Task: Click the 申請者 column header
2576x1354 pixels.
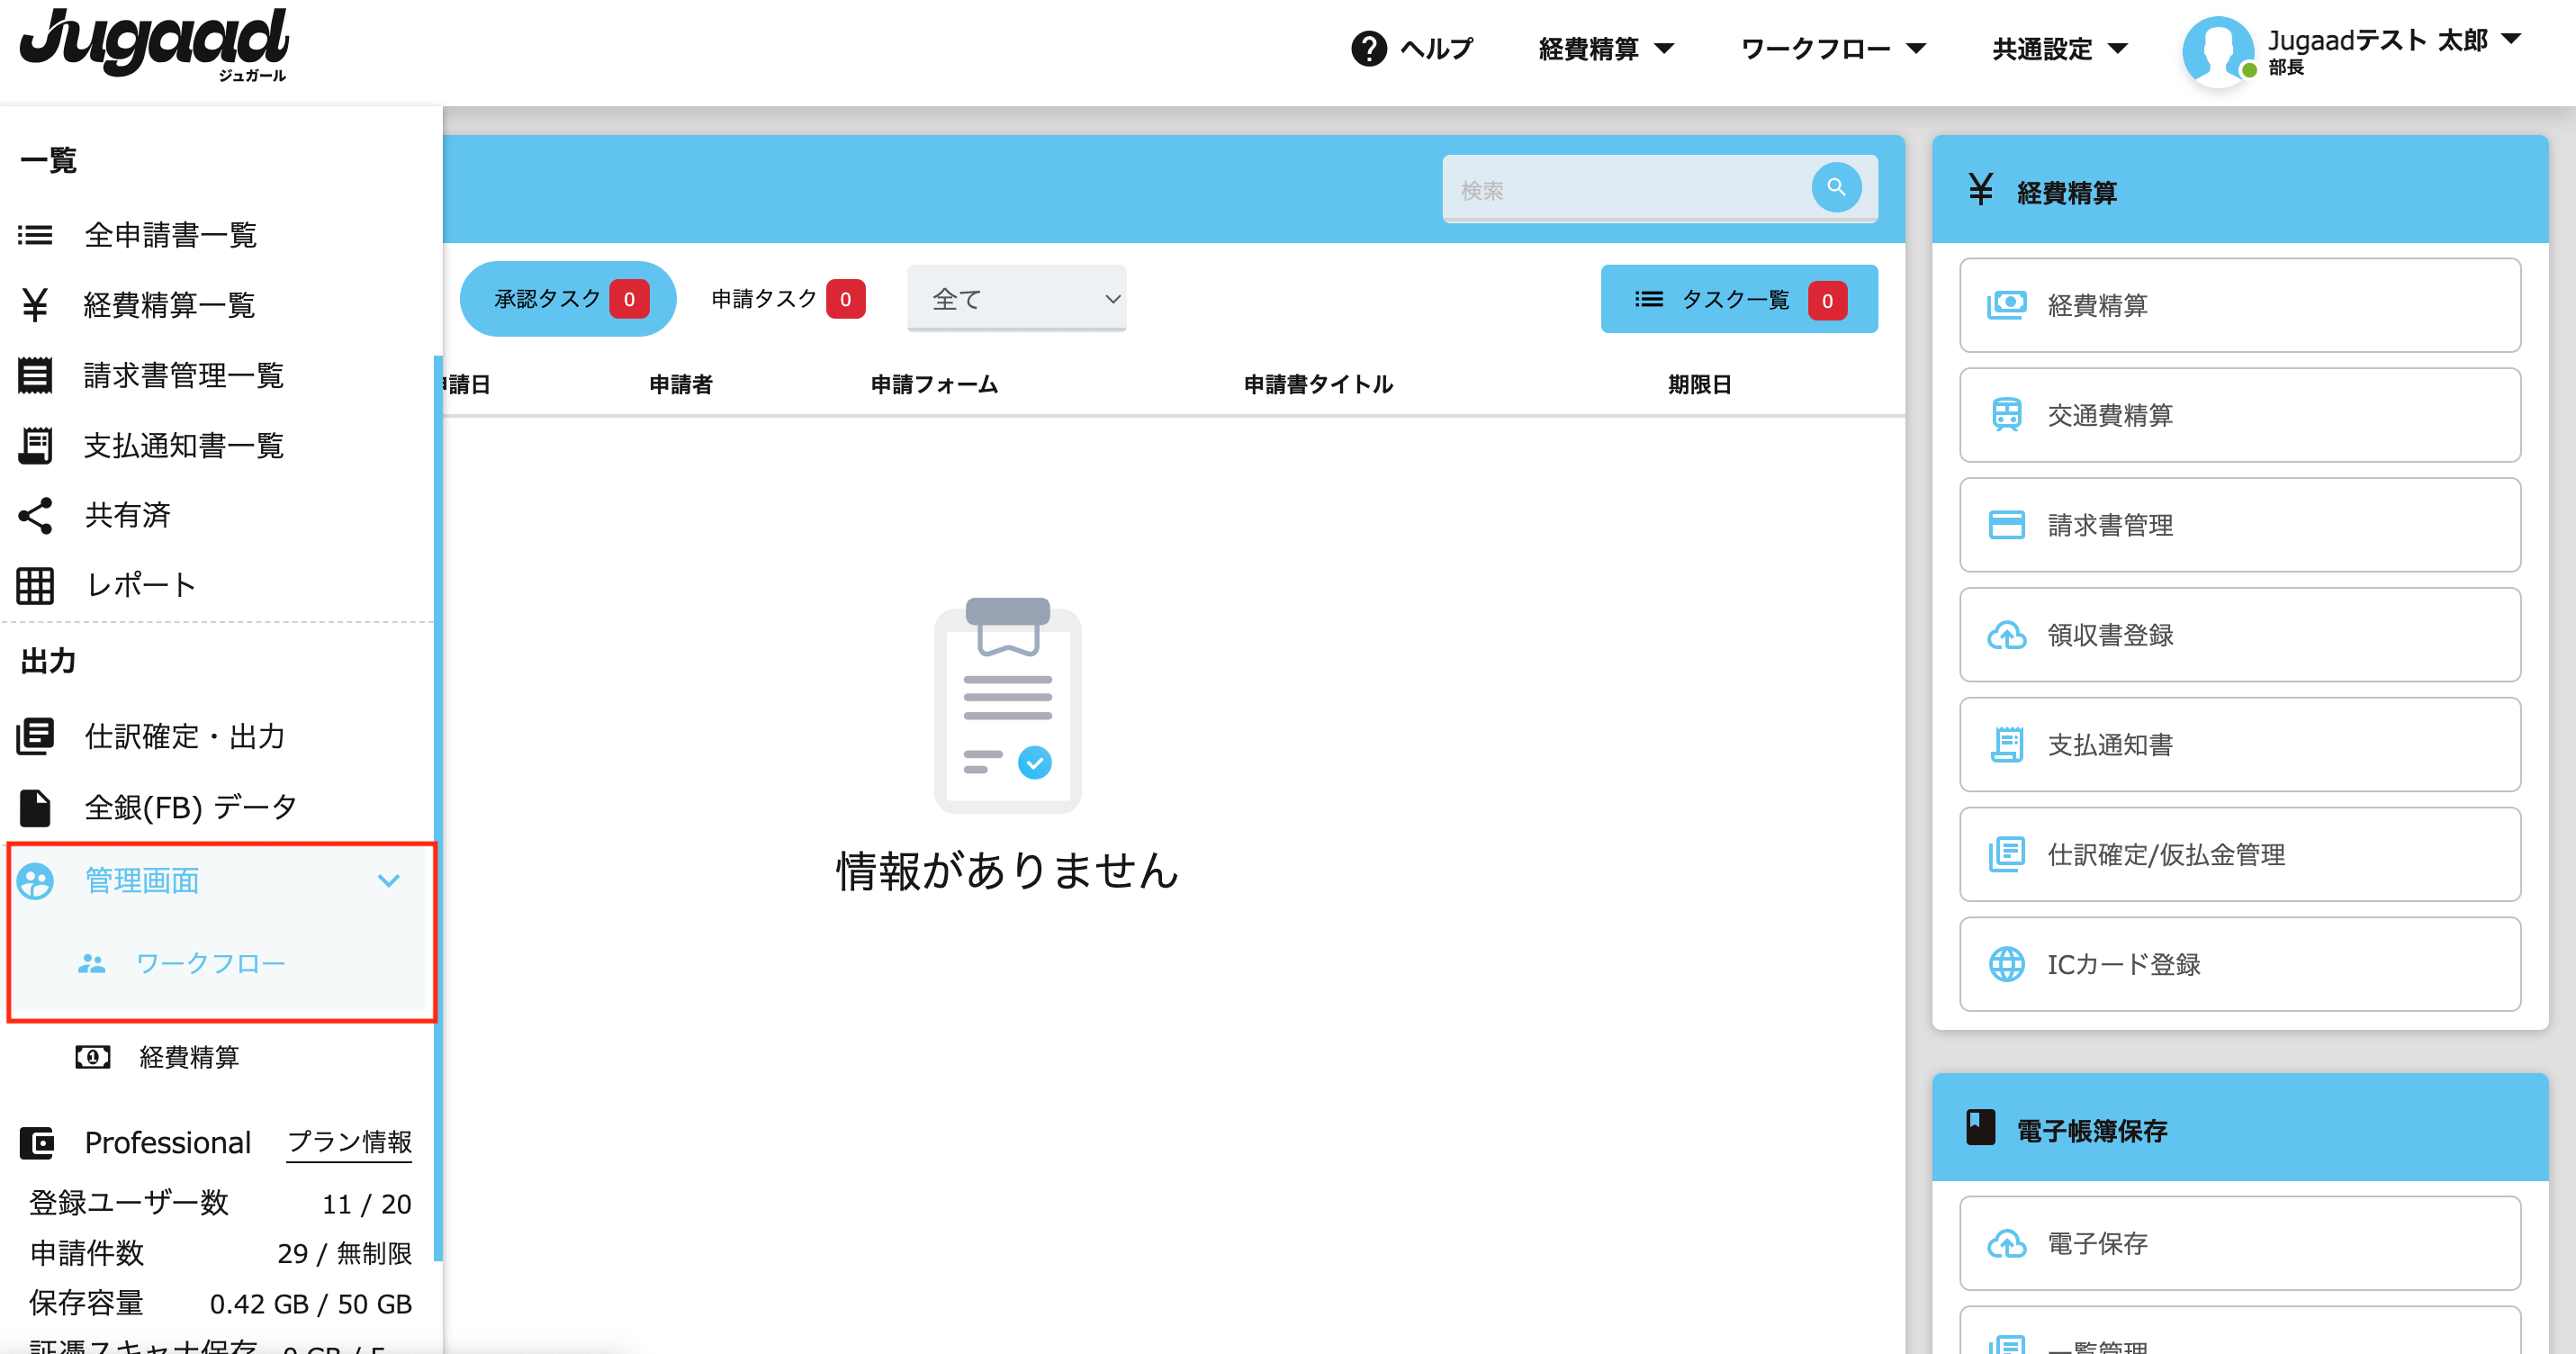Action: point(680,384)
